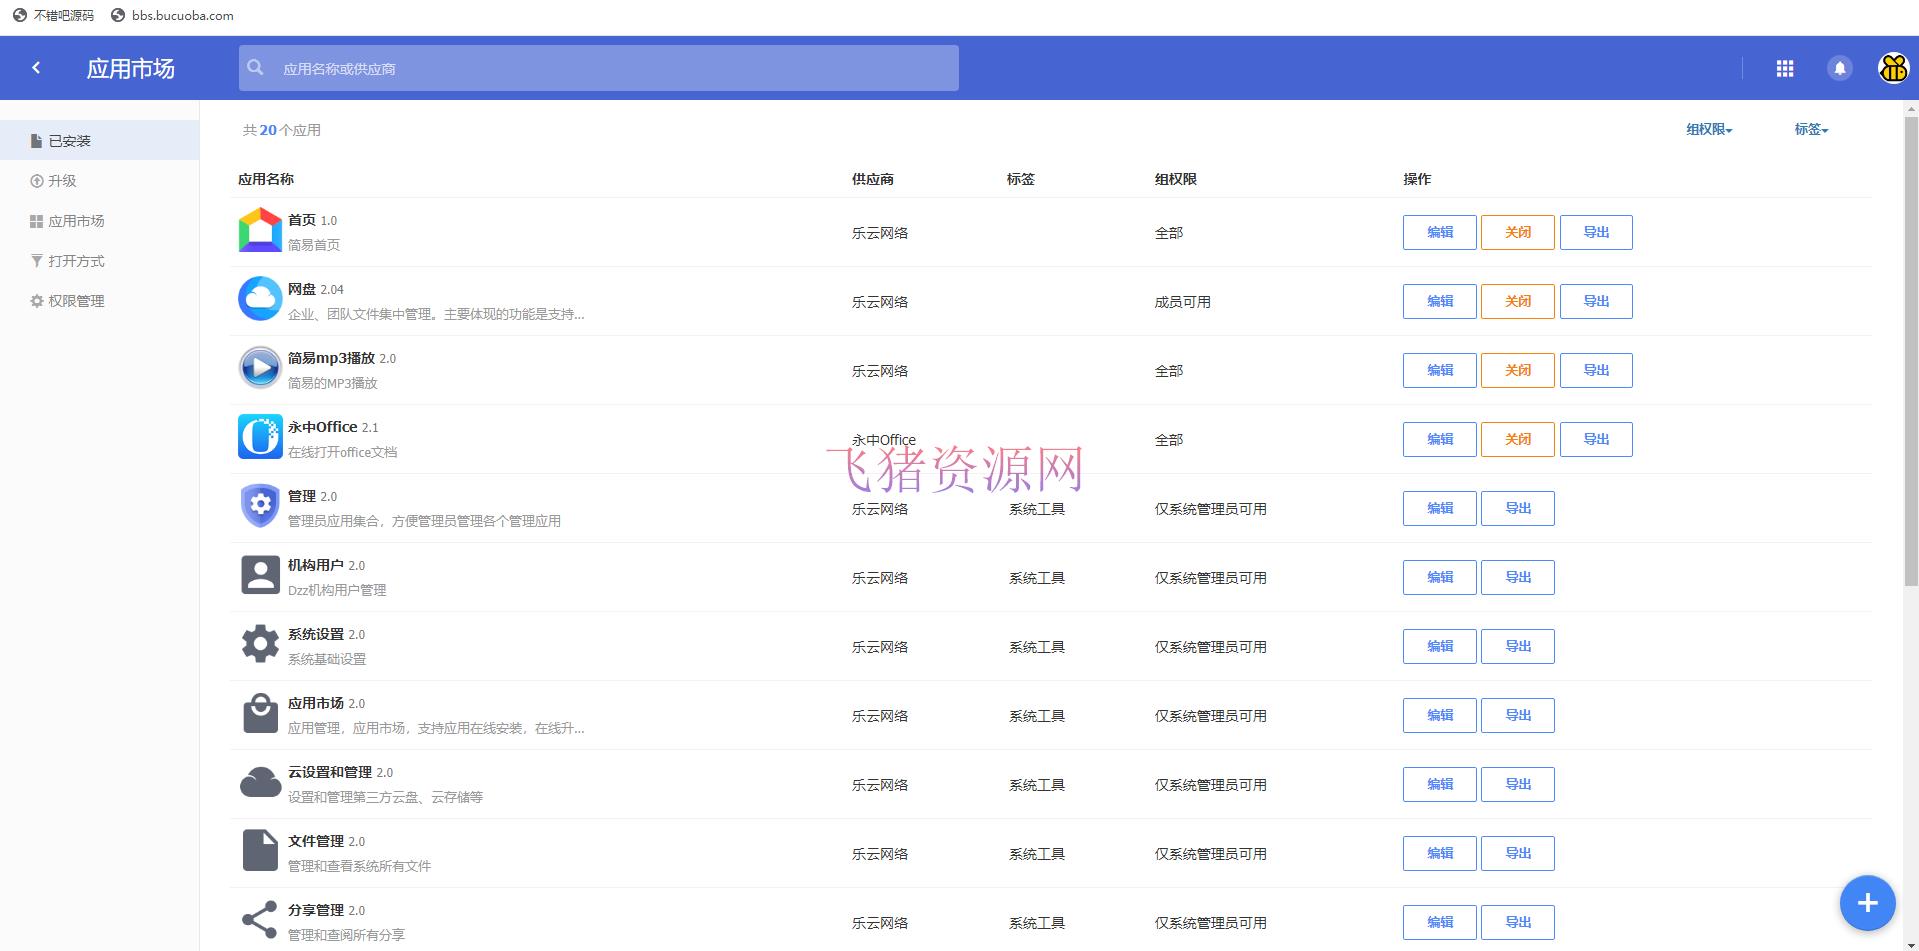Screen dimensions: 1919x951
Task: Expand the 标签 filter dropdown
Action: tap(1810, 129)
